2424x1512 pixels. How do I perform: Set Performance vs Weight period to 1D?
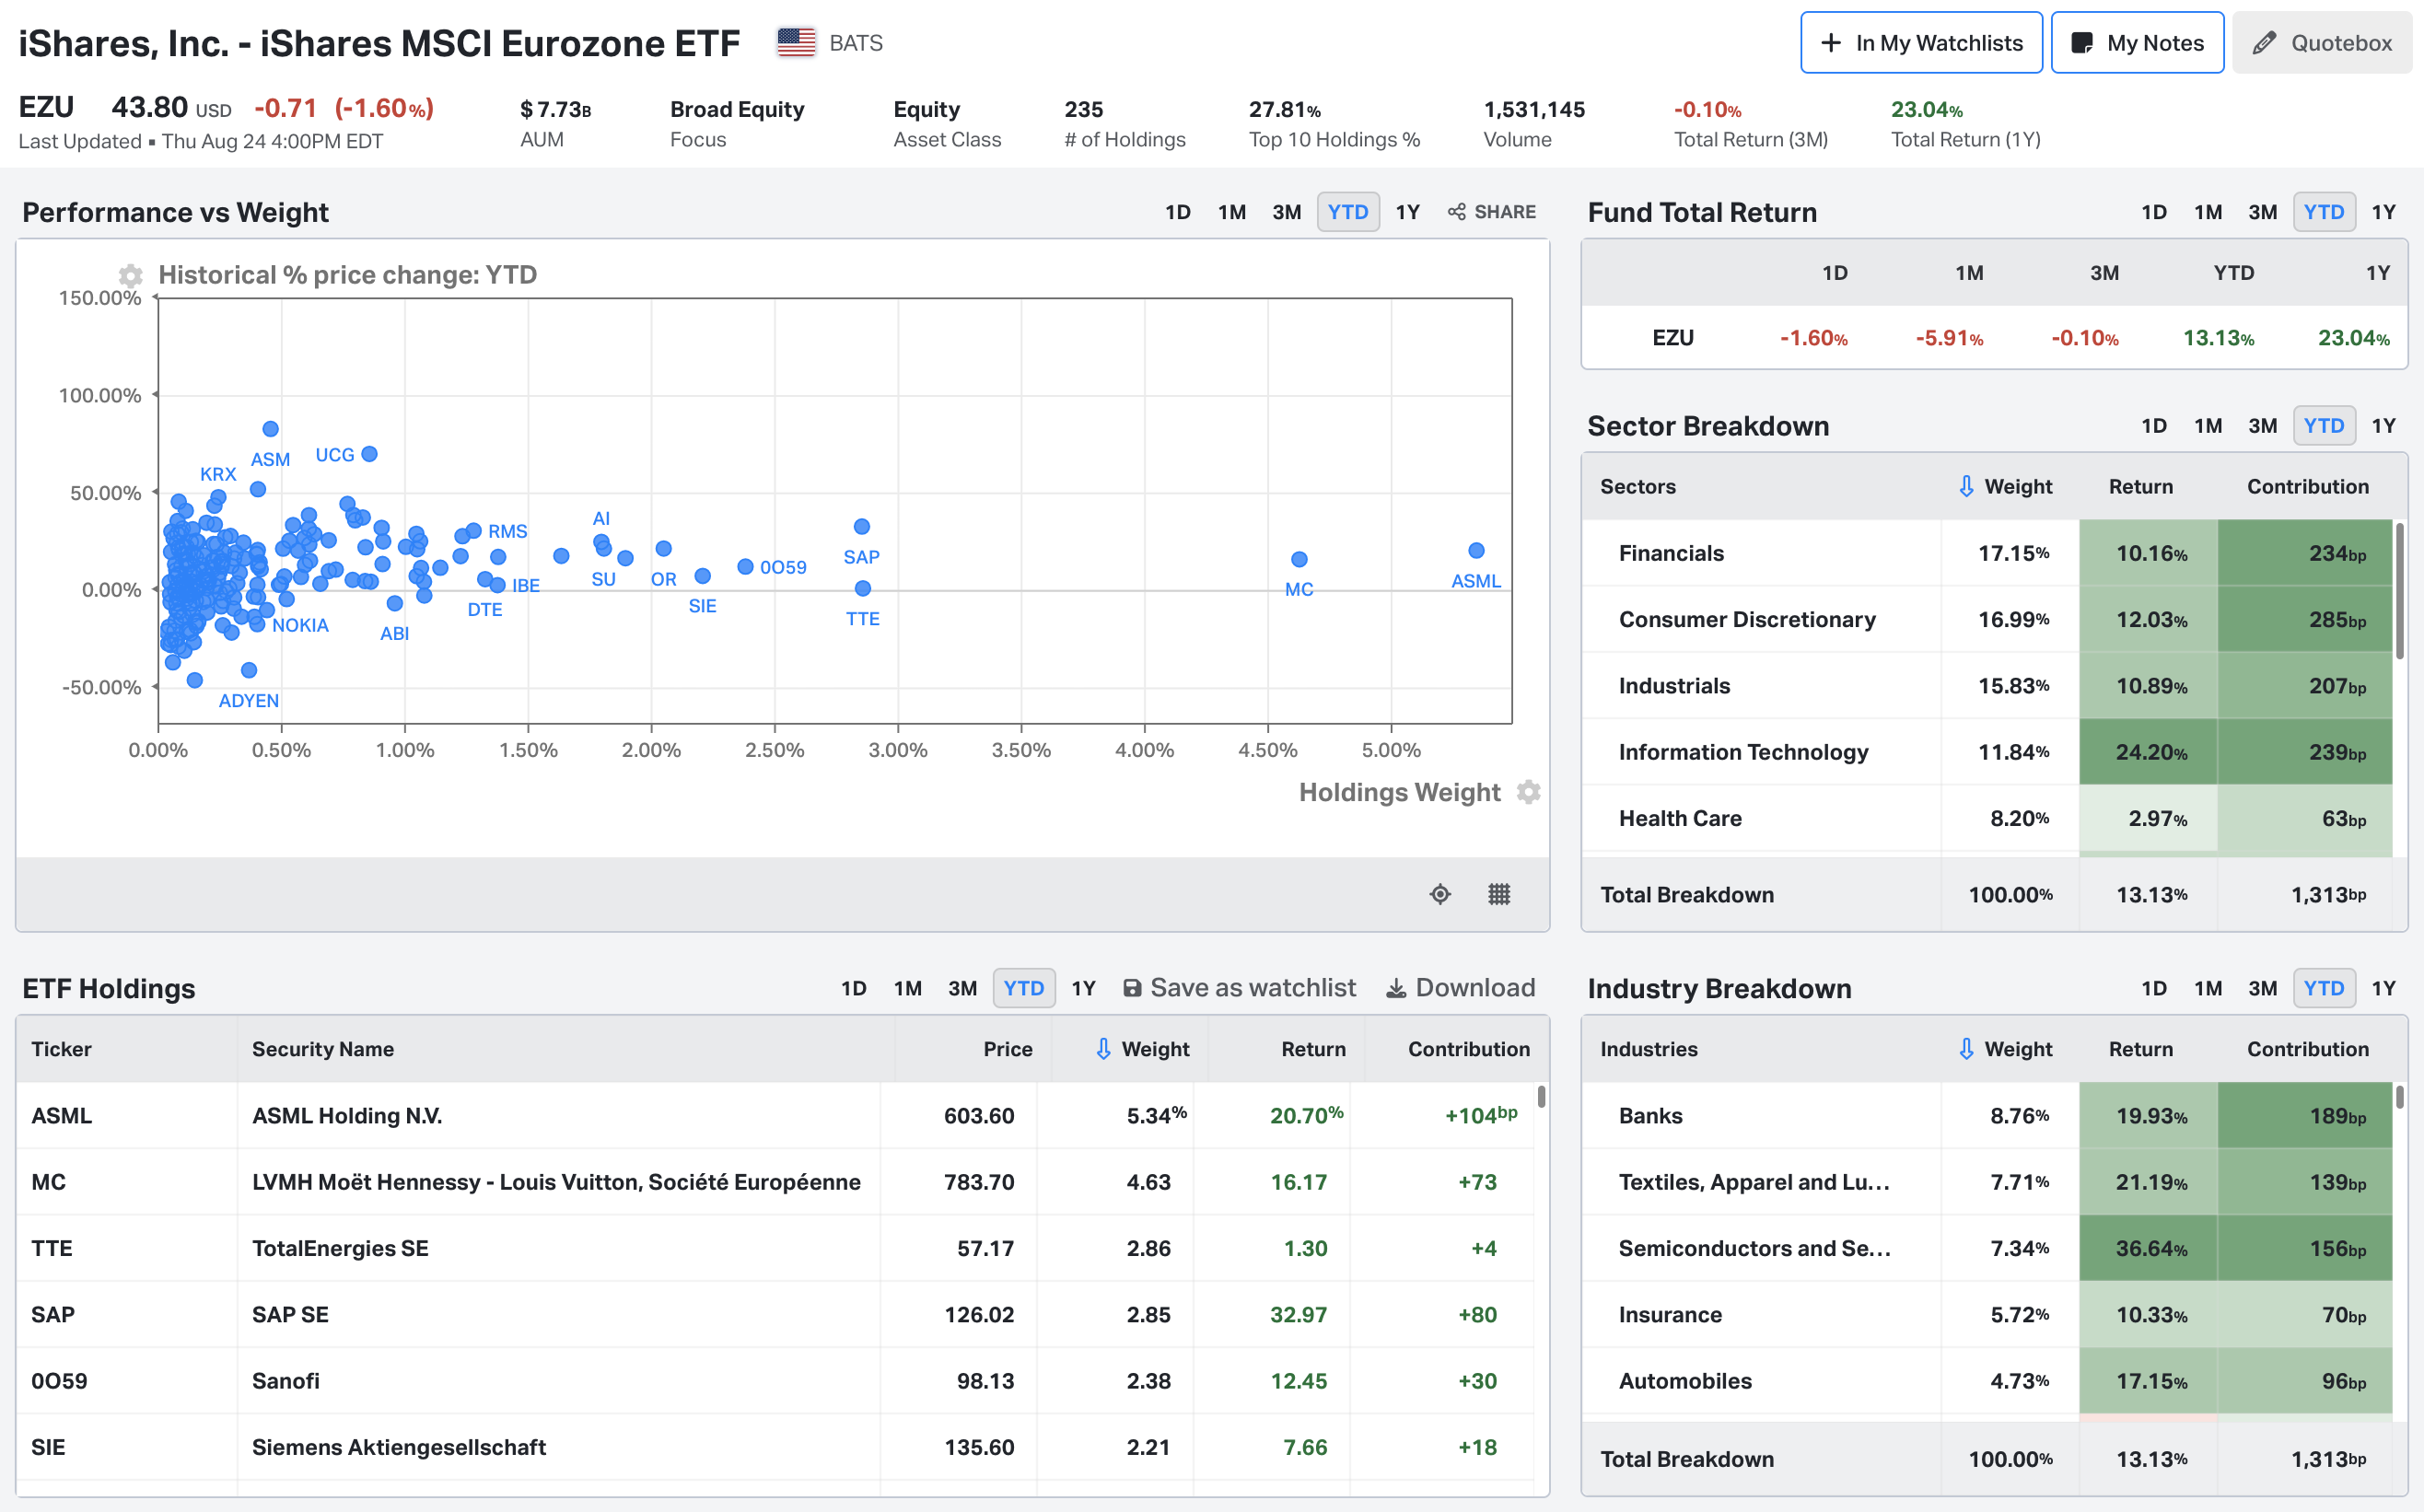coord(1178,212)
